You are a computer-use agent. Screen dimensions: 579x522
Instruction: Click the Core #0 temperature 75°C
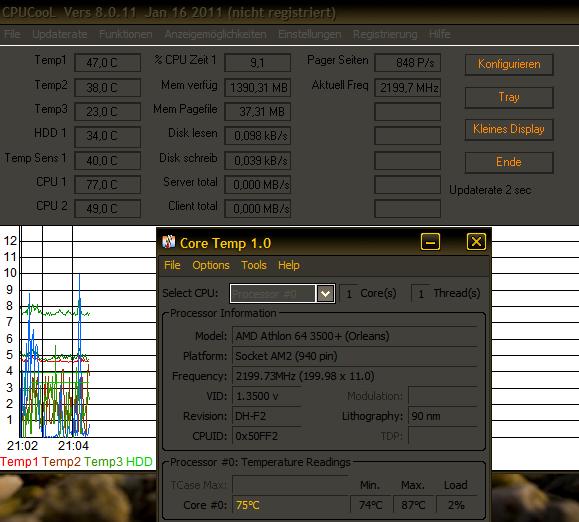[290, 505]
